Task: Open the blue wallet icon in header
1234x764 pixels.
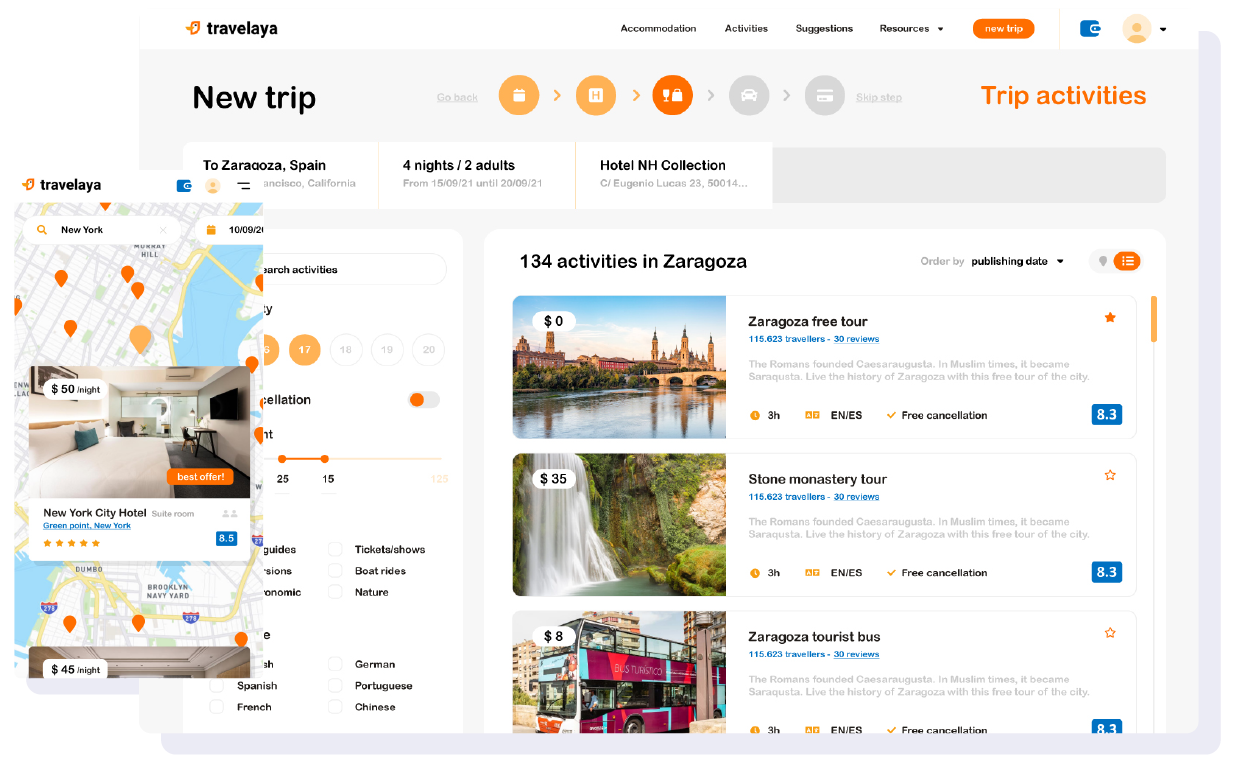Action: pyautogui.click(x=1091, y=29)
